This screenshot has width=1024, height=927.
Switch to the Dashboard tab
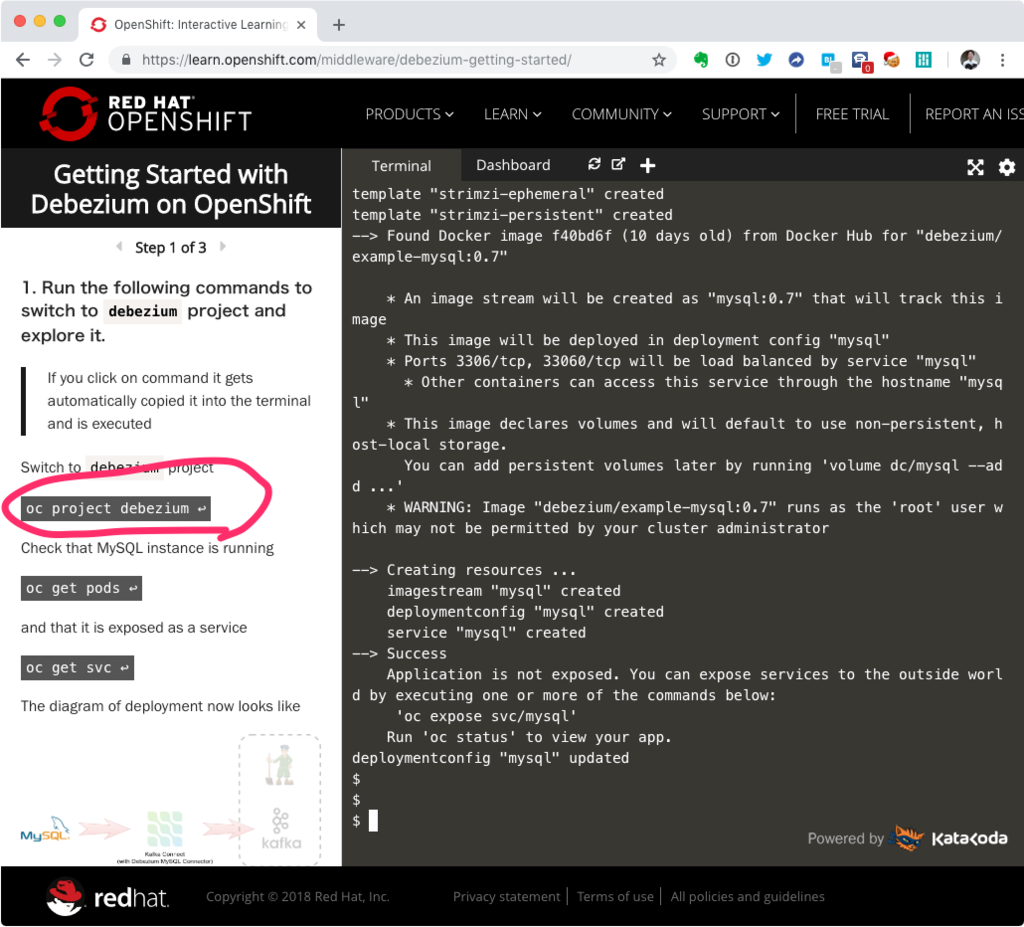point(513,165)
